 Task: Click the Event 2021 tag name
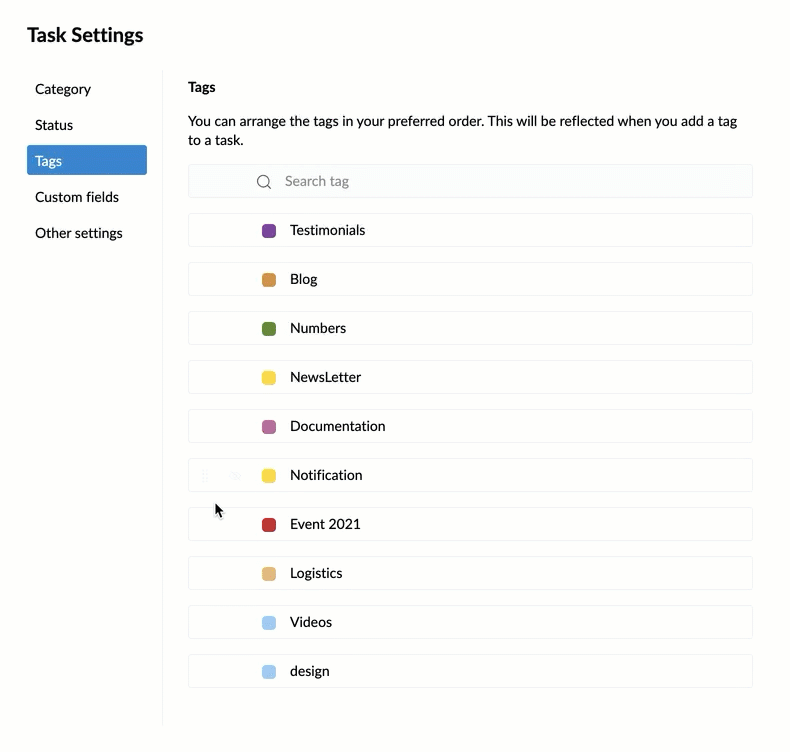coord(325,524)
